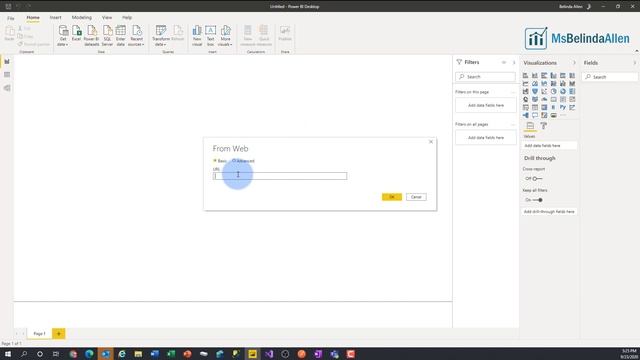Collapse the Visualizations pane chevron

pos(574,63)
